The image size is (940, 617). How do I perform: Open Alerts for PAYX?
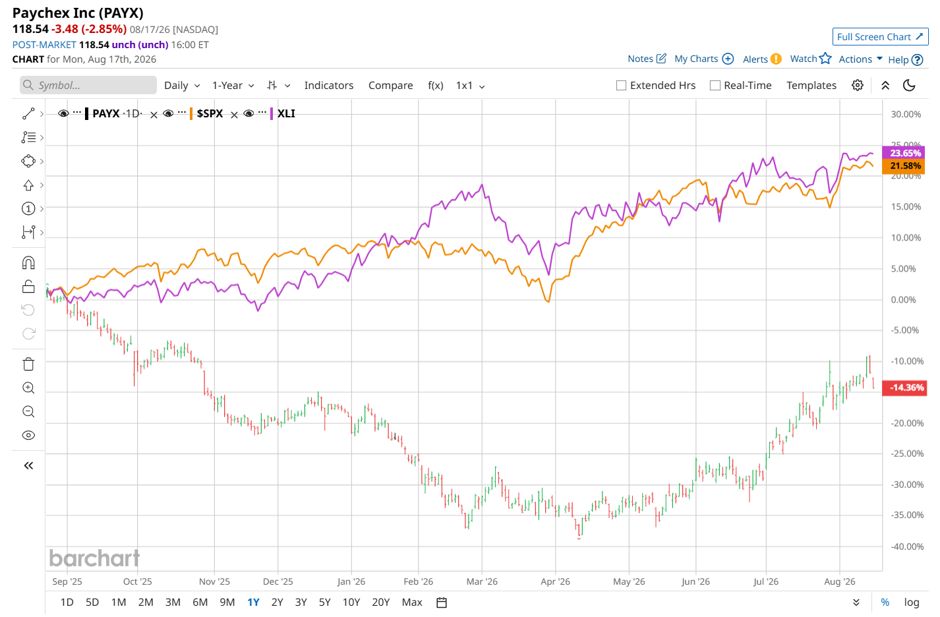pos(762,59)
